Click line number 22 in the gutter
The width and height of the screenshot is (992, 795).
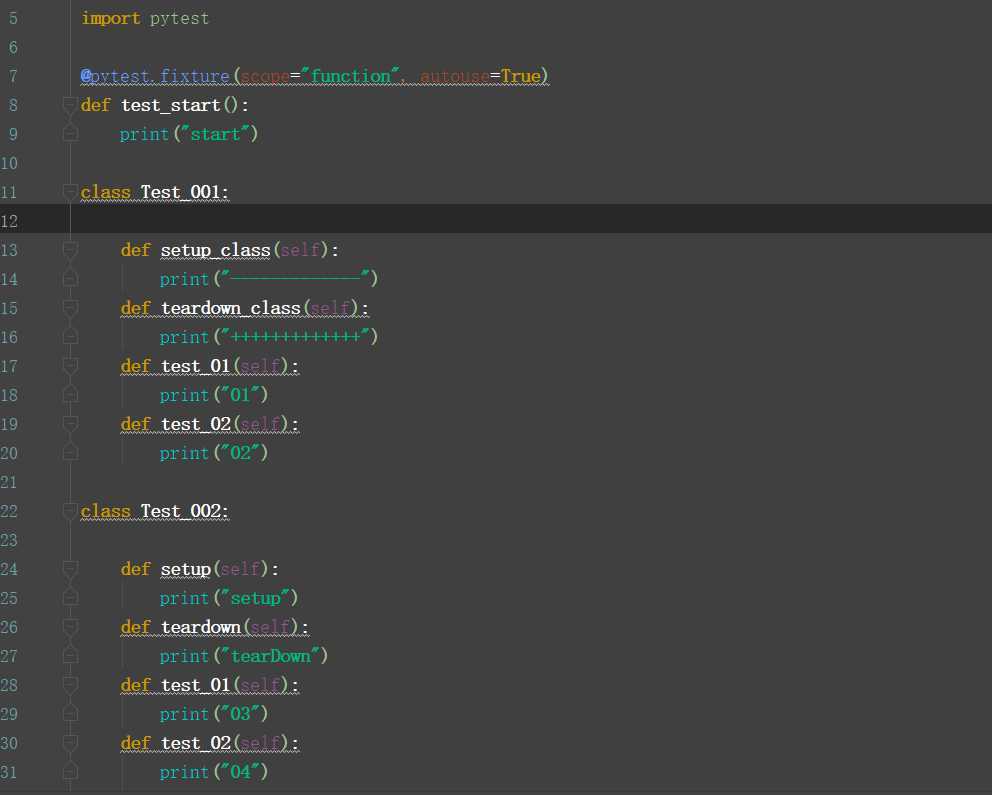coord(13,511)
